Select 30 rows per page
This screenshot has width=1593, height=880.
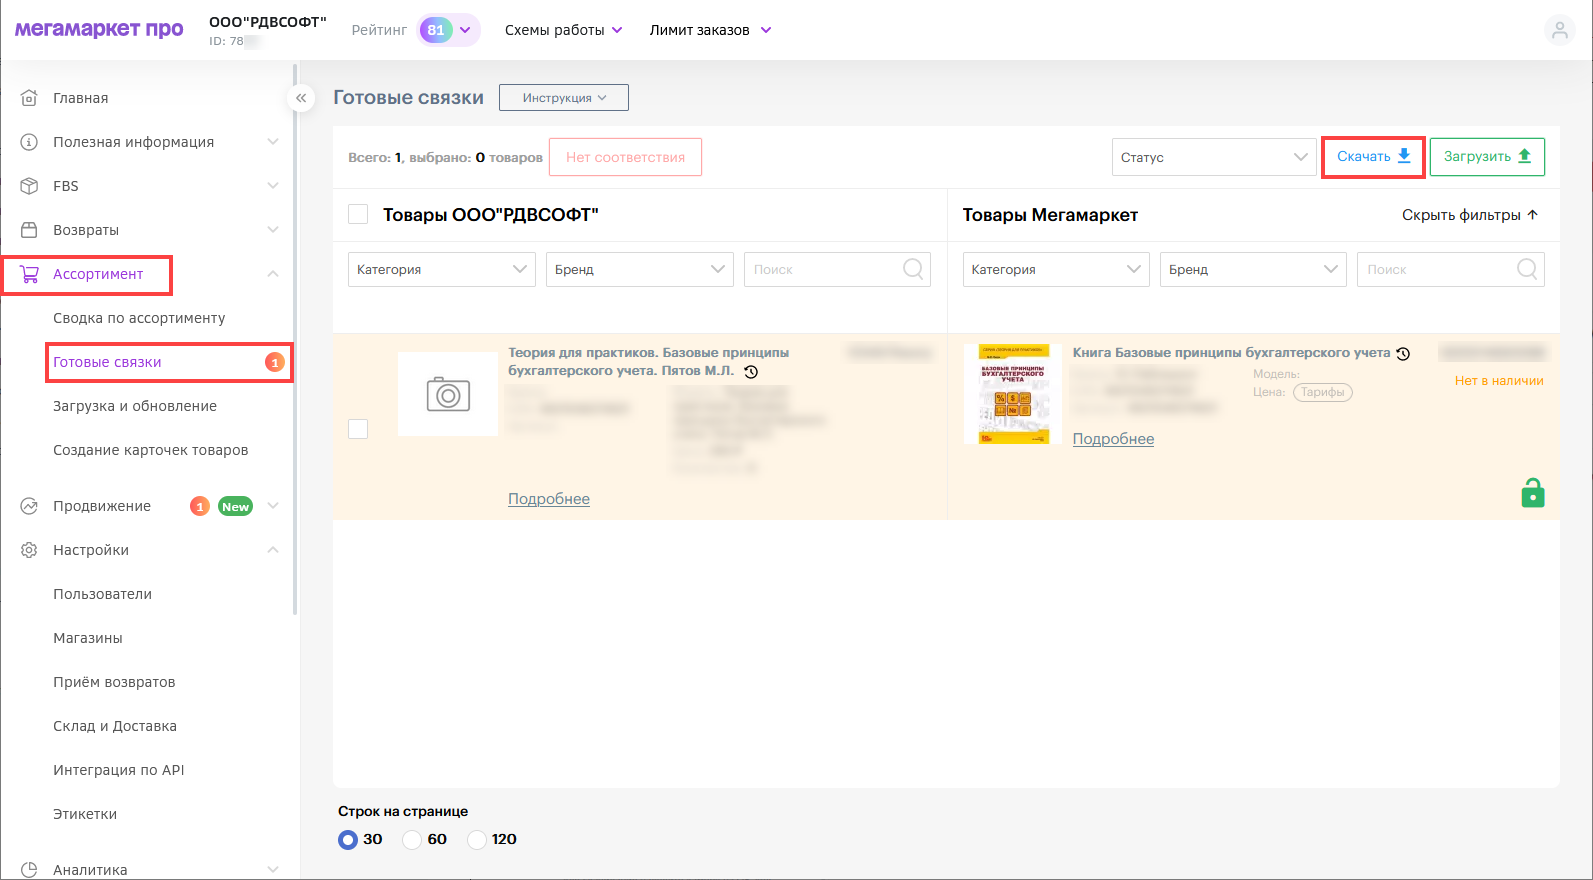pos(348,840)
